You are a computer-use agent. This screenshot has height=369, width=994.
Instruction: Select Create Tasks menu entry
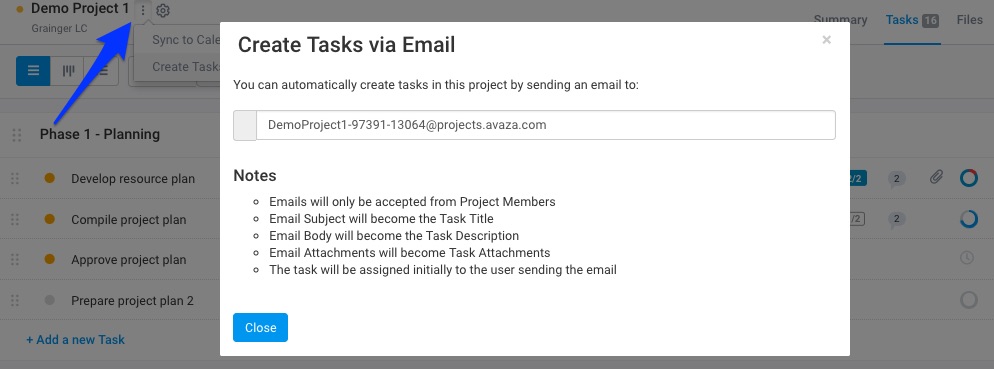[x=186, y=67]
